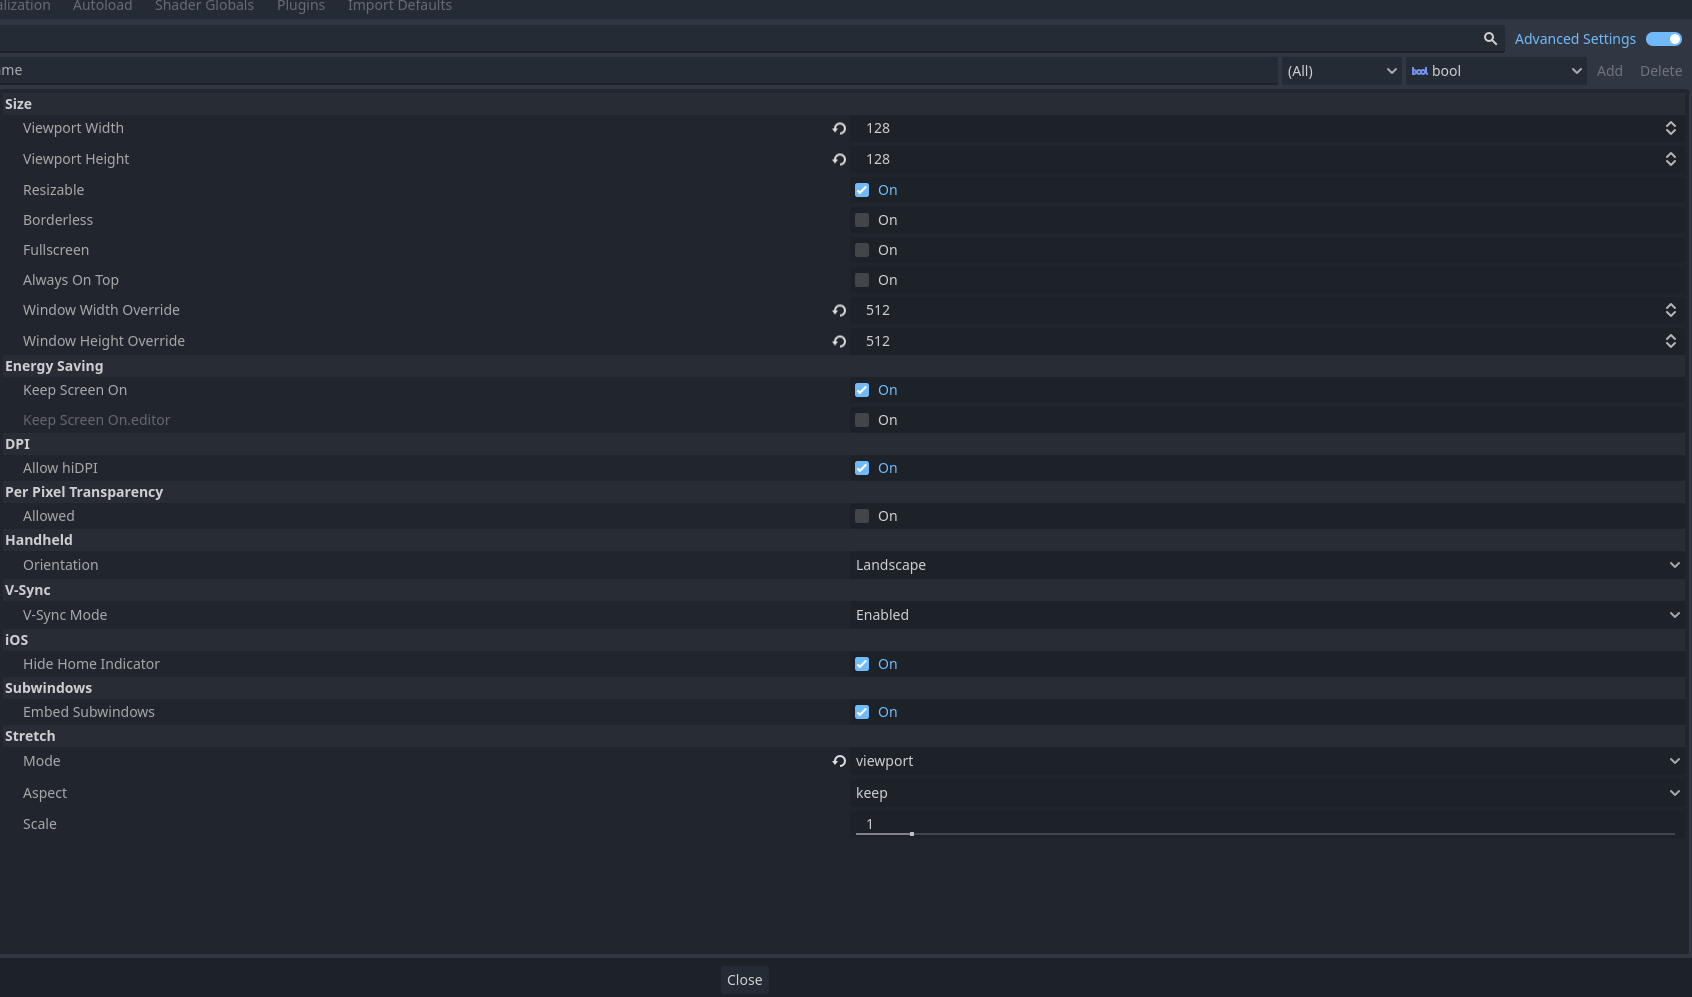Close the project settings dialog
The image size is (1692, 997).
(744, 979)
